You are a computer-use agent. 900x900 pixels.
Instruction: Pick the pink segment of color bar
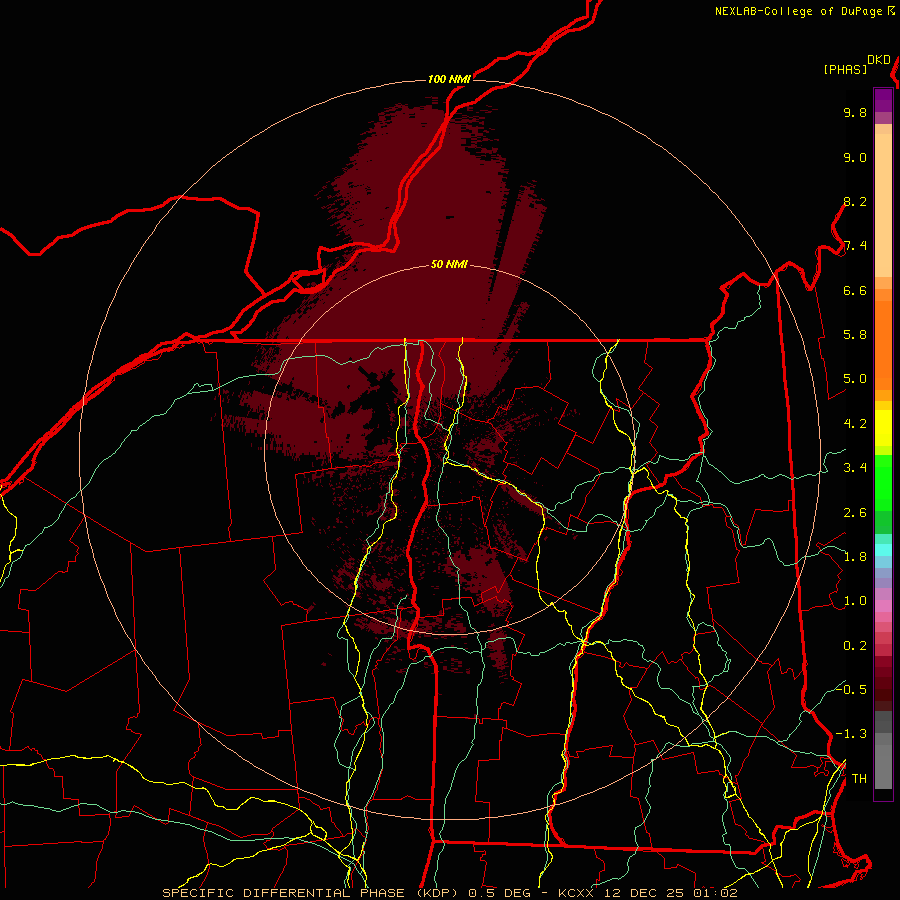pos(883,606)
